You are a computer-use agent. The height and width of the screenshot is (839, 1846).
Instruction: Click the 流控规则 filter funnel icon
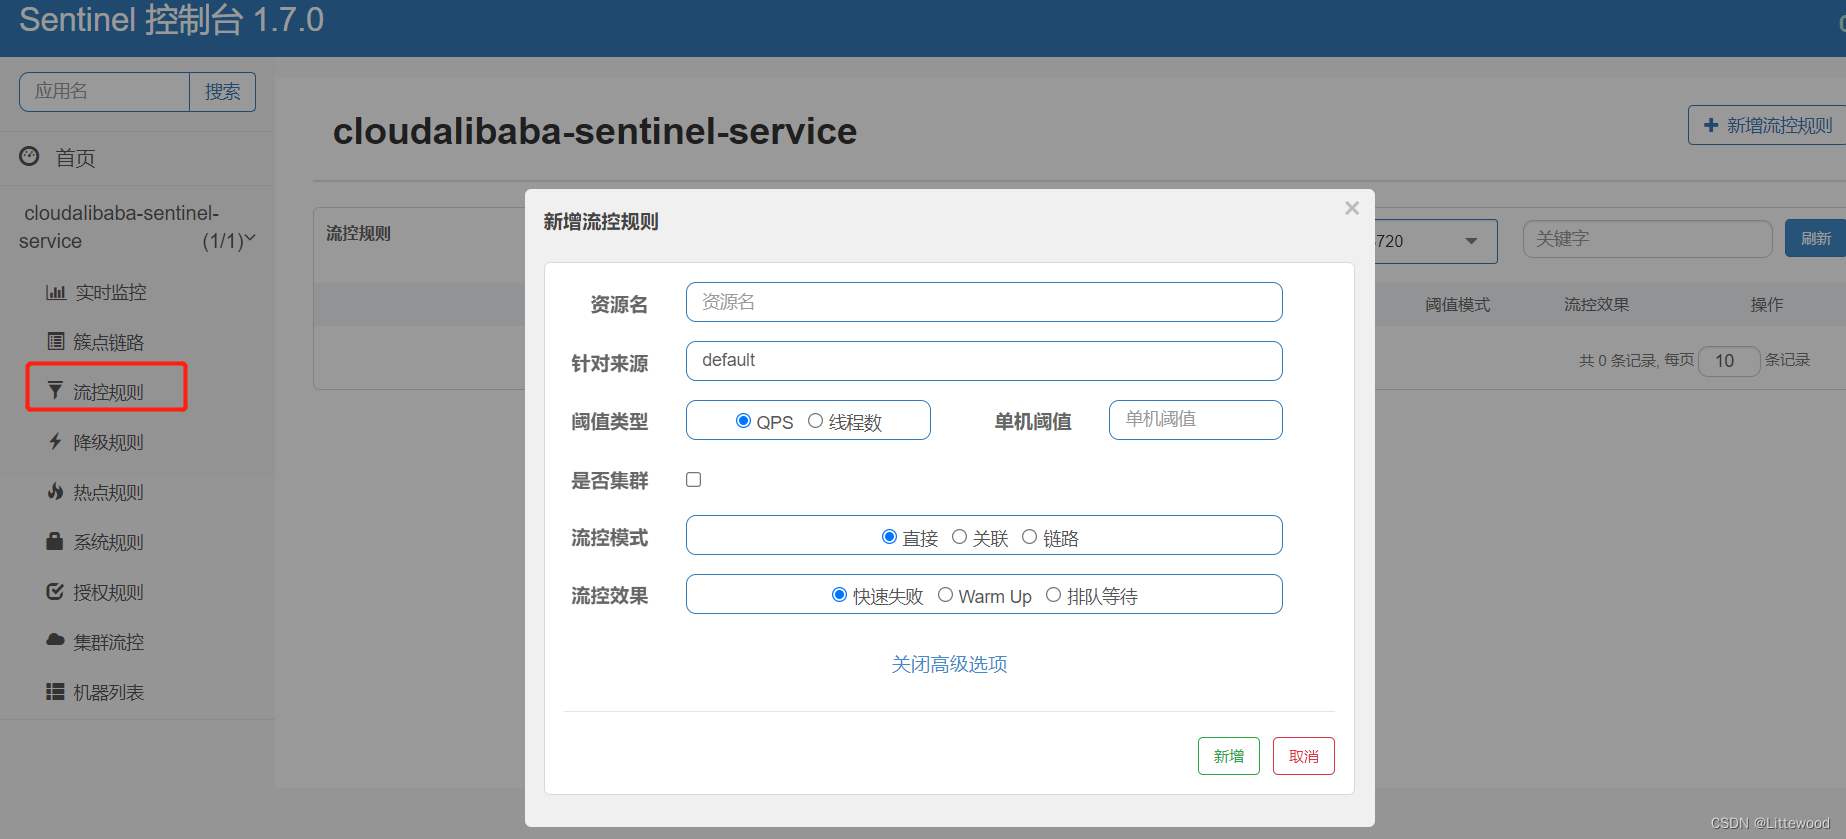pos(55,391)
